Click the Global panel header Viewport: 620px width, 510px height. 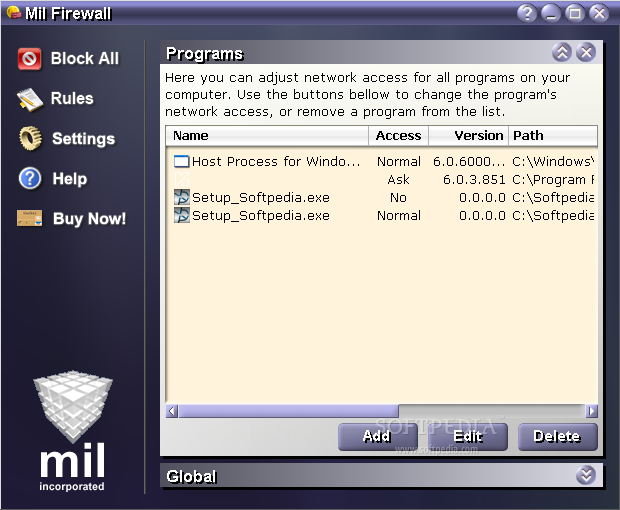[382, 476]
